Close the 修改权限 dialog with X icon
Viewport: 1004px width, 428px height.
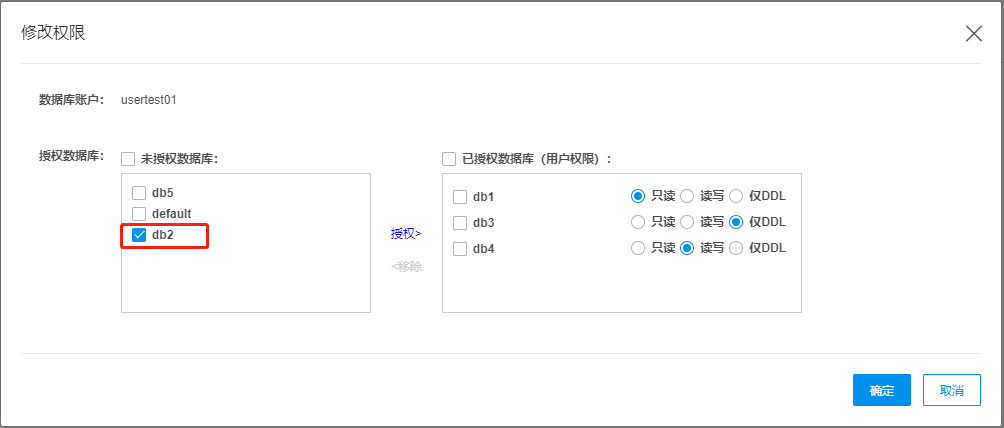point(973,33)
